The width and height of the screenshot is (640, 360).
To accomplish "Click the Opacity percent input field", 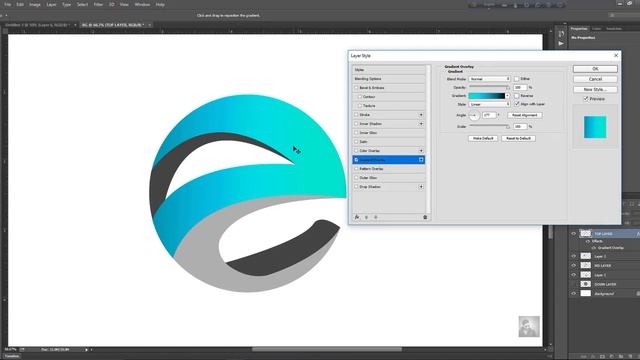I will point(520,87).
